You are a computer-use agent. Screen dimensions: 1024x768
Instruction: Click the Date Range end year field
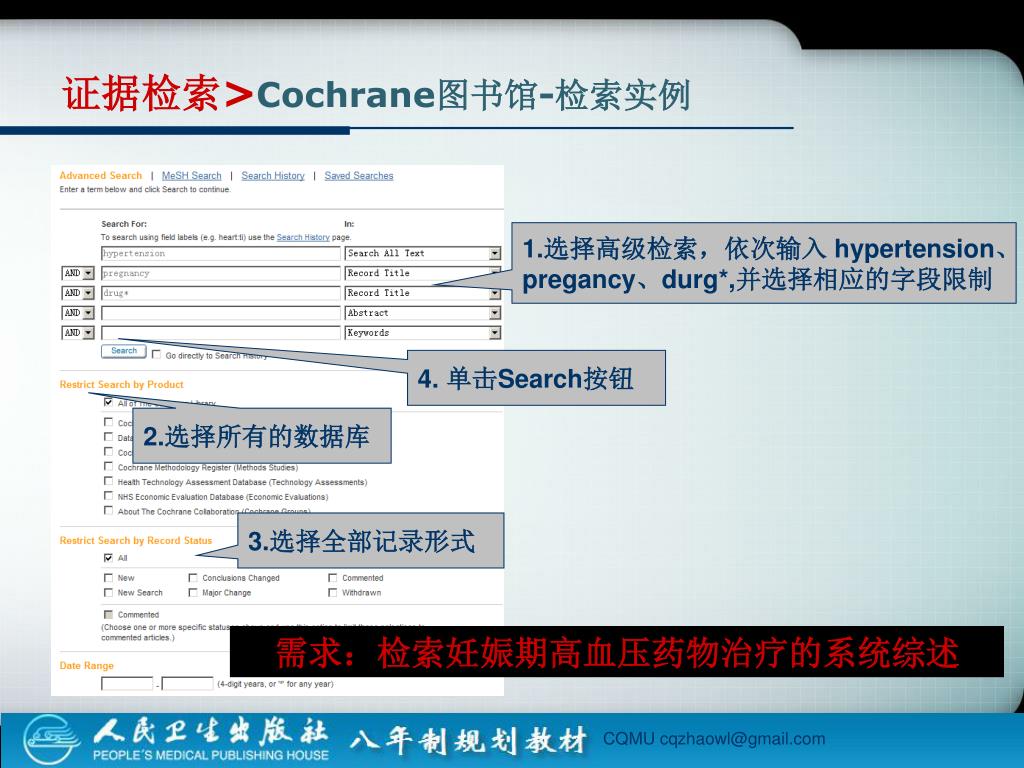(x=187, y=684)
